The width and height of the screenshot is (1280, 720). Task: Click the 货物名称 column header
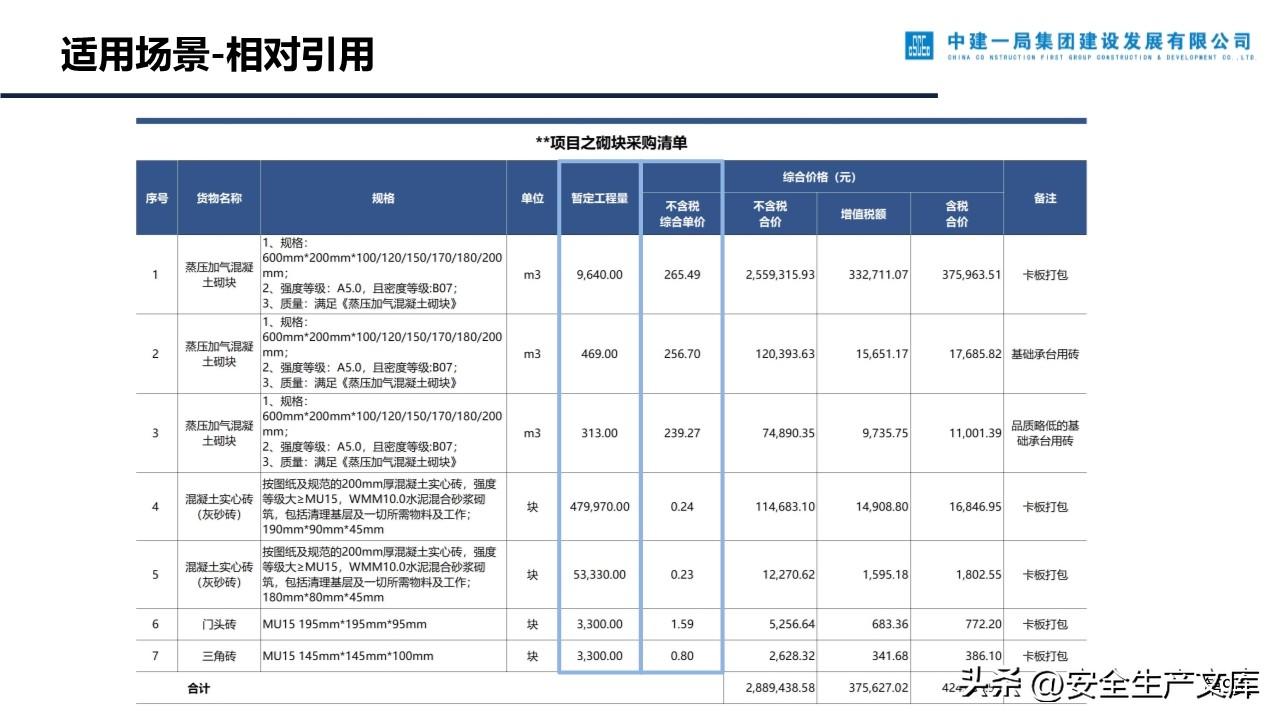coord(219,198)
